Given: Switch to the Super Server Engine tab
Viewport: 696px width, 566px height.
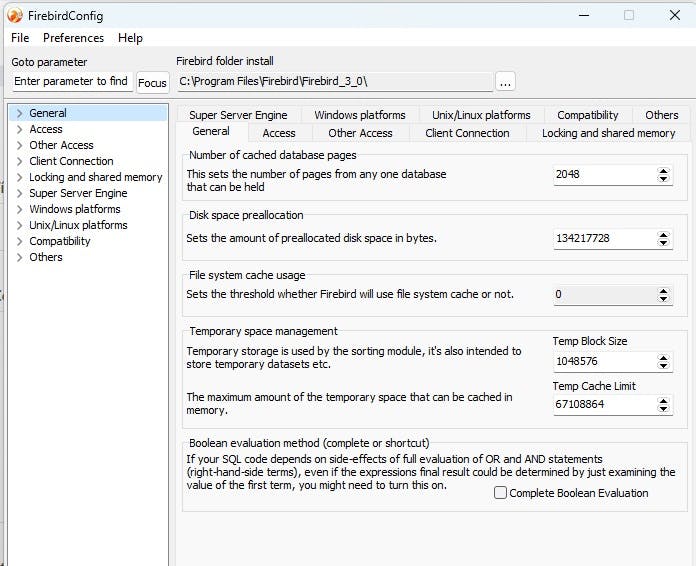Looking at the screenshot, I should 238,115.
